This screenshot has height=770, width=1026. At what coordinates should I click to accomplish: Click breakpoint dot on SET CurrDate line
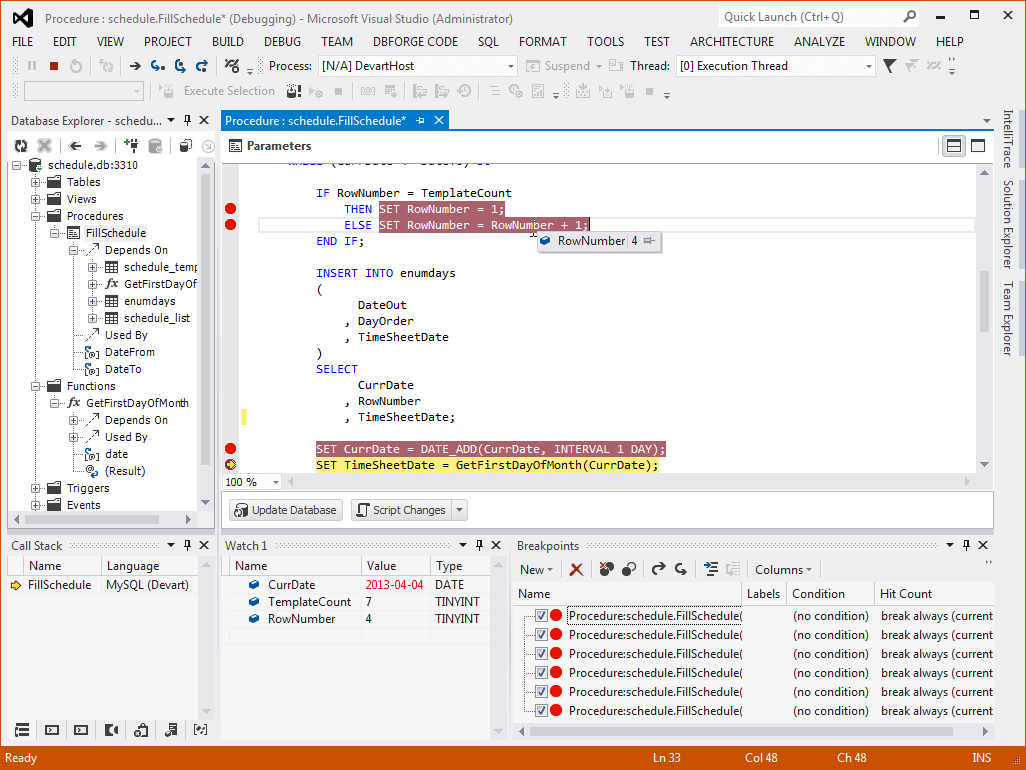[230, 449]
